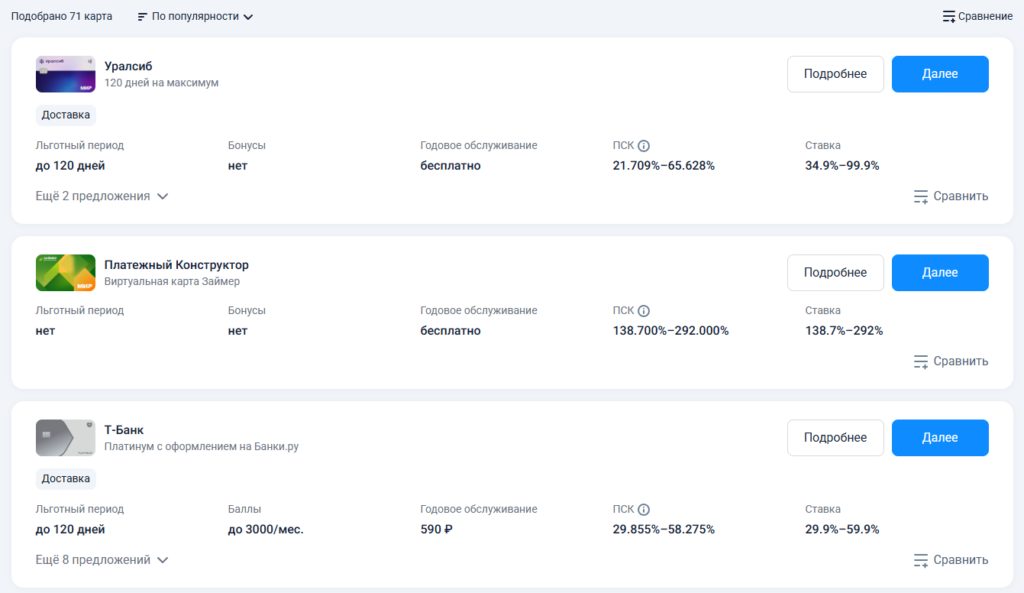
Task: Click the sort icon beside По популярности
Action: [142, 16]
